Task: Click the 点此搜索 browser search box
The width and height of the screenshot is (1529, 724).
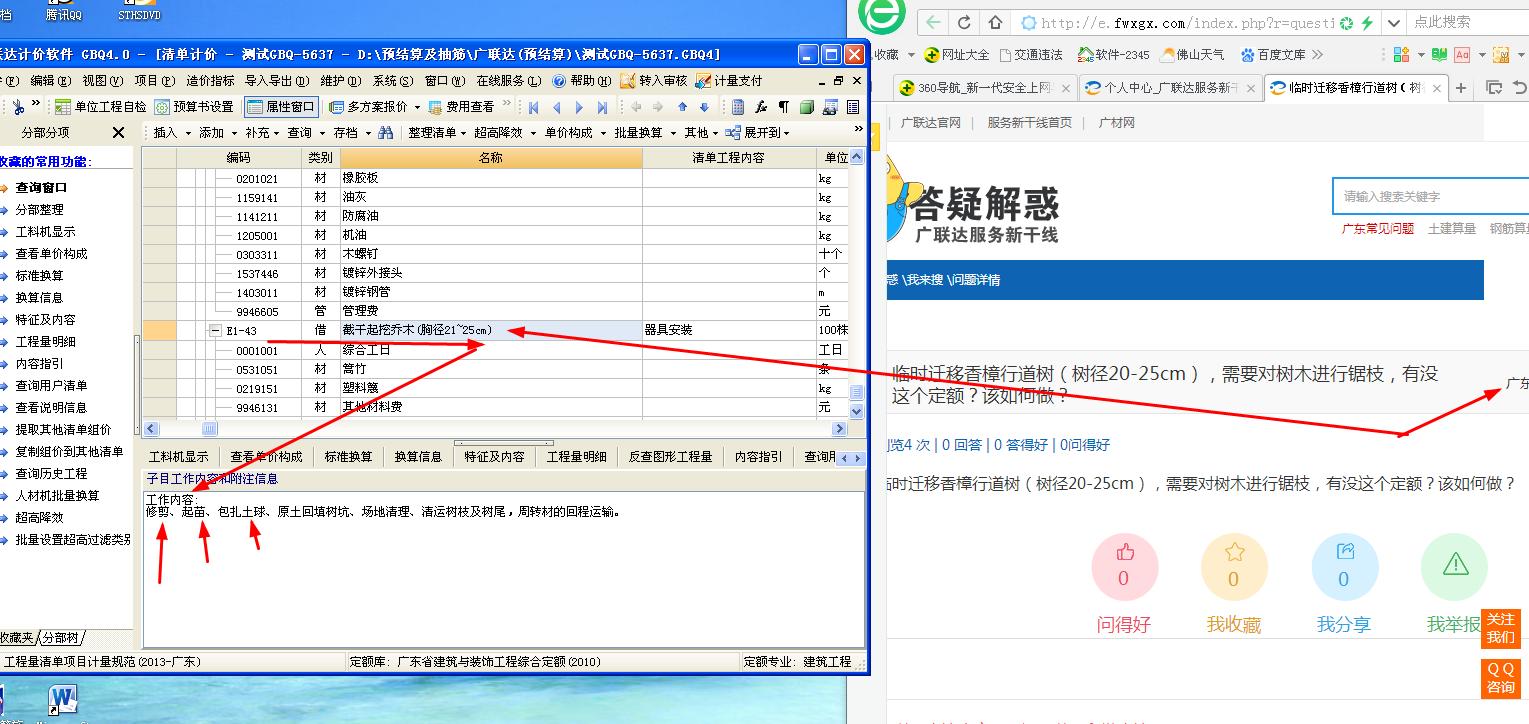Action: (1467, 22)
